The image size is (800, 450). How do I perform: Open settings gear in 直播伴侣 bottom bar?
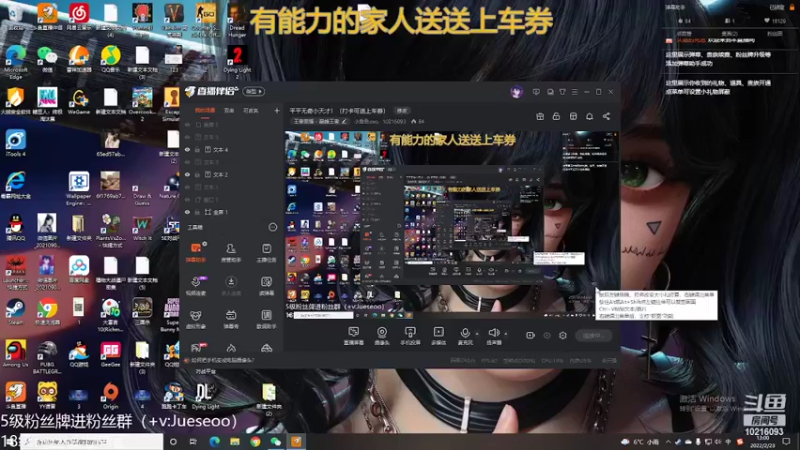coord(563,335)
